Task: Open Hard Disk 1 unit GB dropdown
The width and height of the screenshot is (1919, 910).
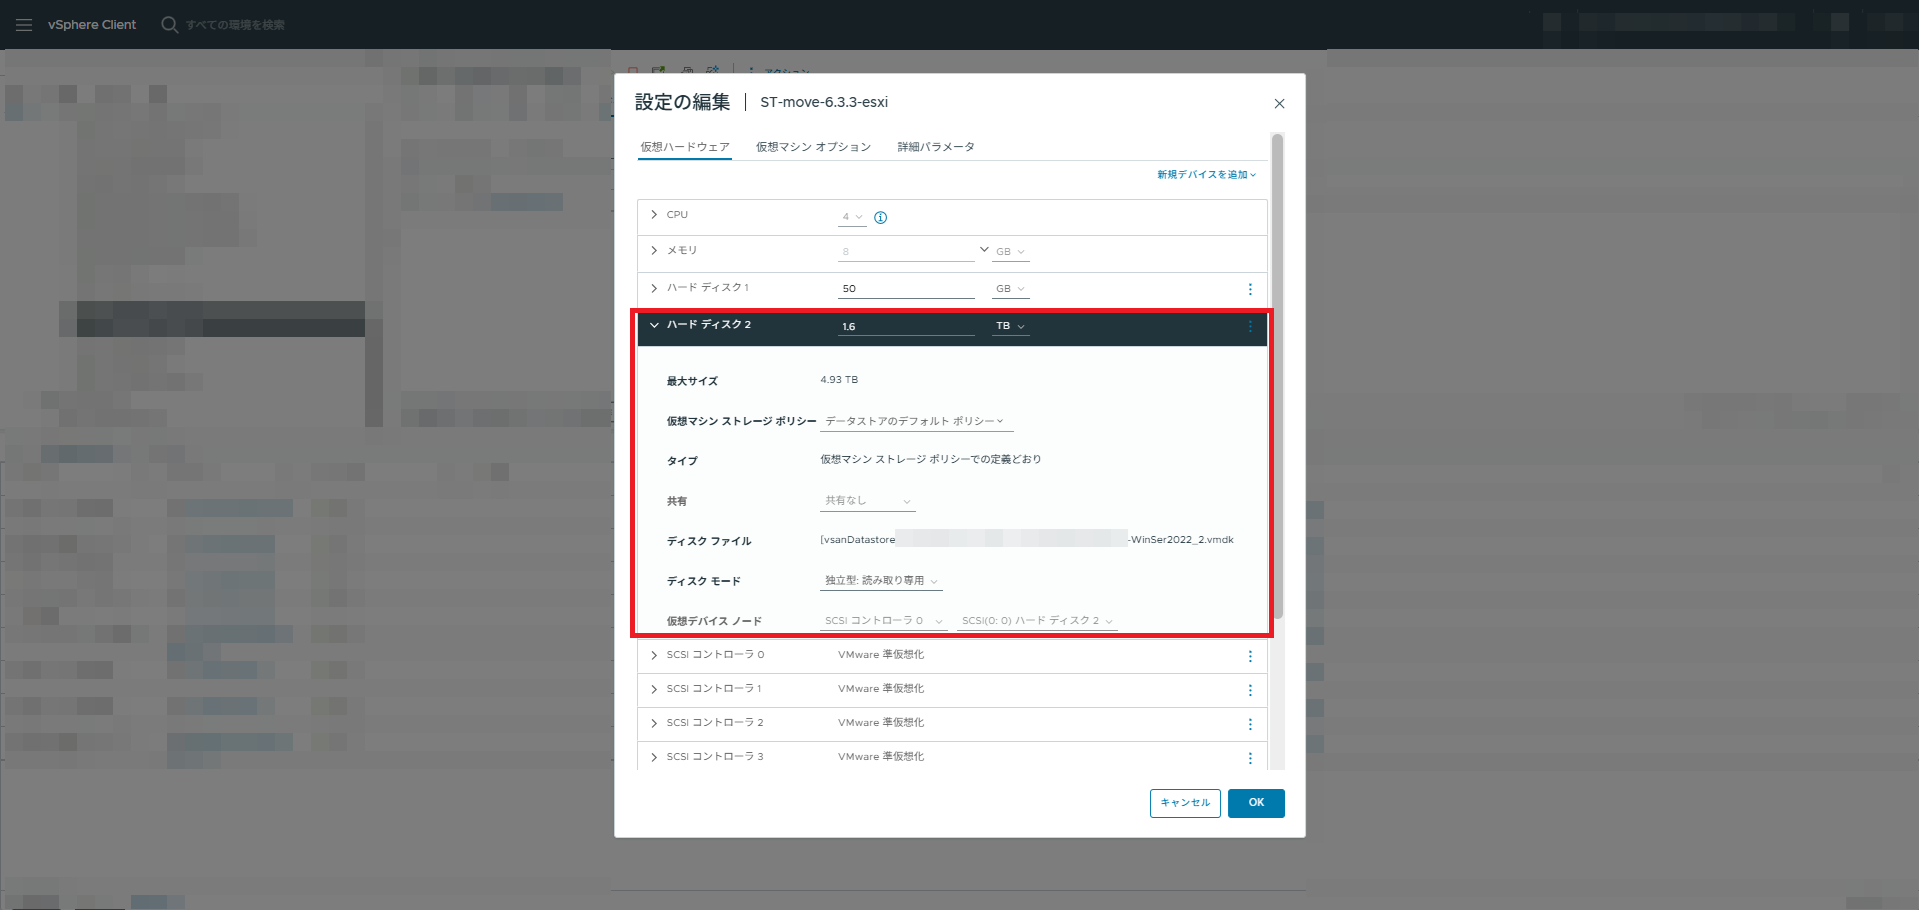Action: (1010, 289)
